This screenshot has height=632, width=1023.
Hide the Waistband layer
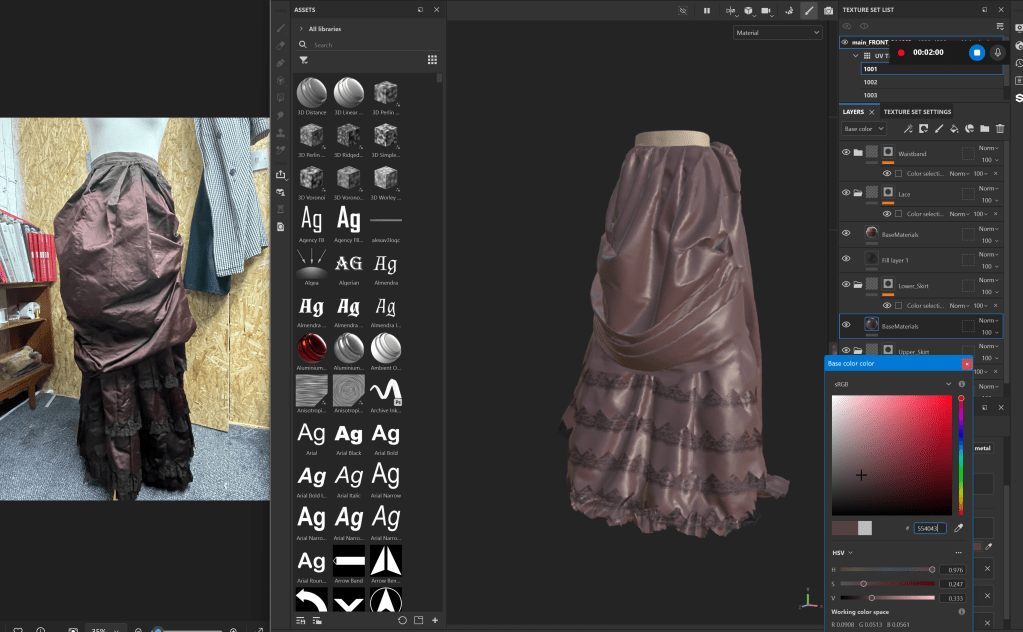click(x=846, y=153)
